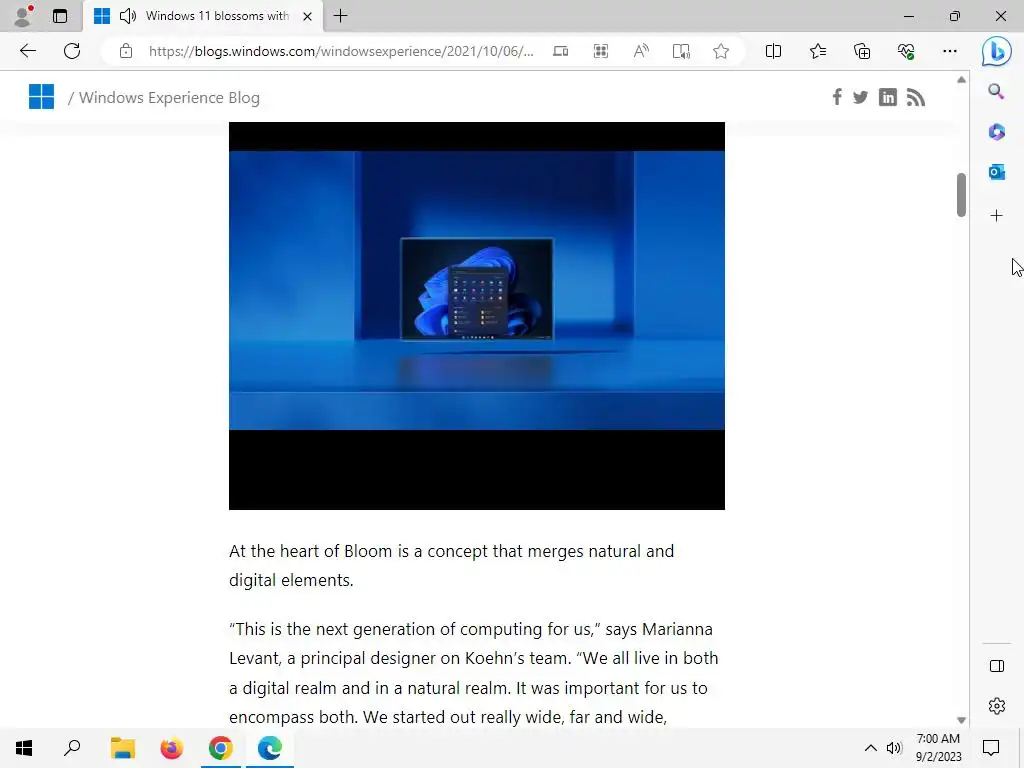
Task: Open Browser essentials heart icon
Action: pyautogui.click(x=906, y=51)
